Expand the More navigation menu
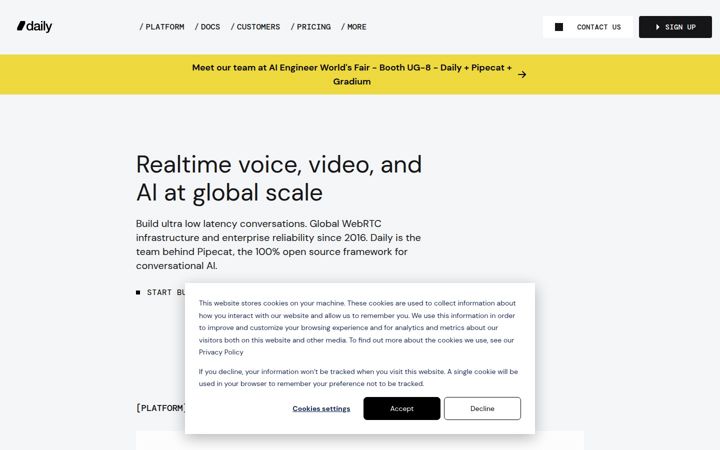The image size is (720, 450). point(354,27)
